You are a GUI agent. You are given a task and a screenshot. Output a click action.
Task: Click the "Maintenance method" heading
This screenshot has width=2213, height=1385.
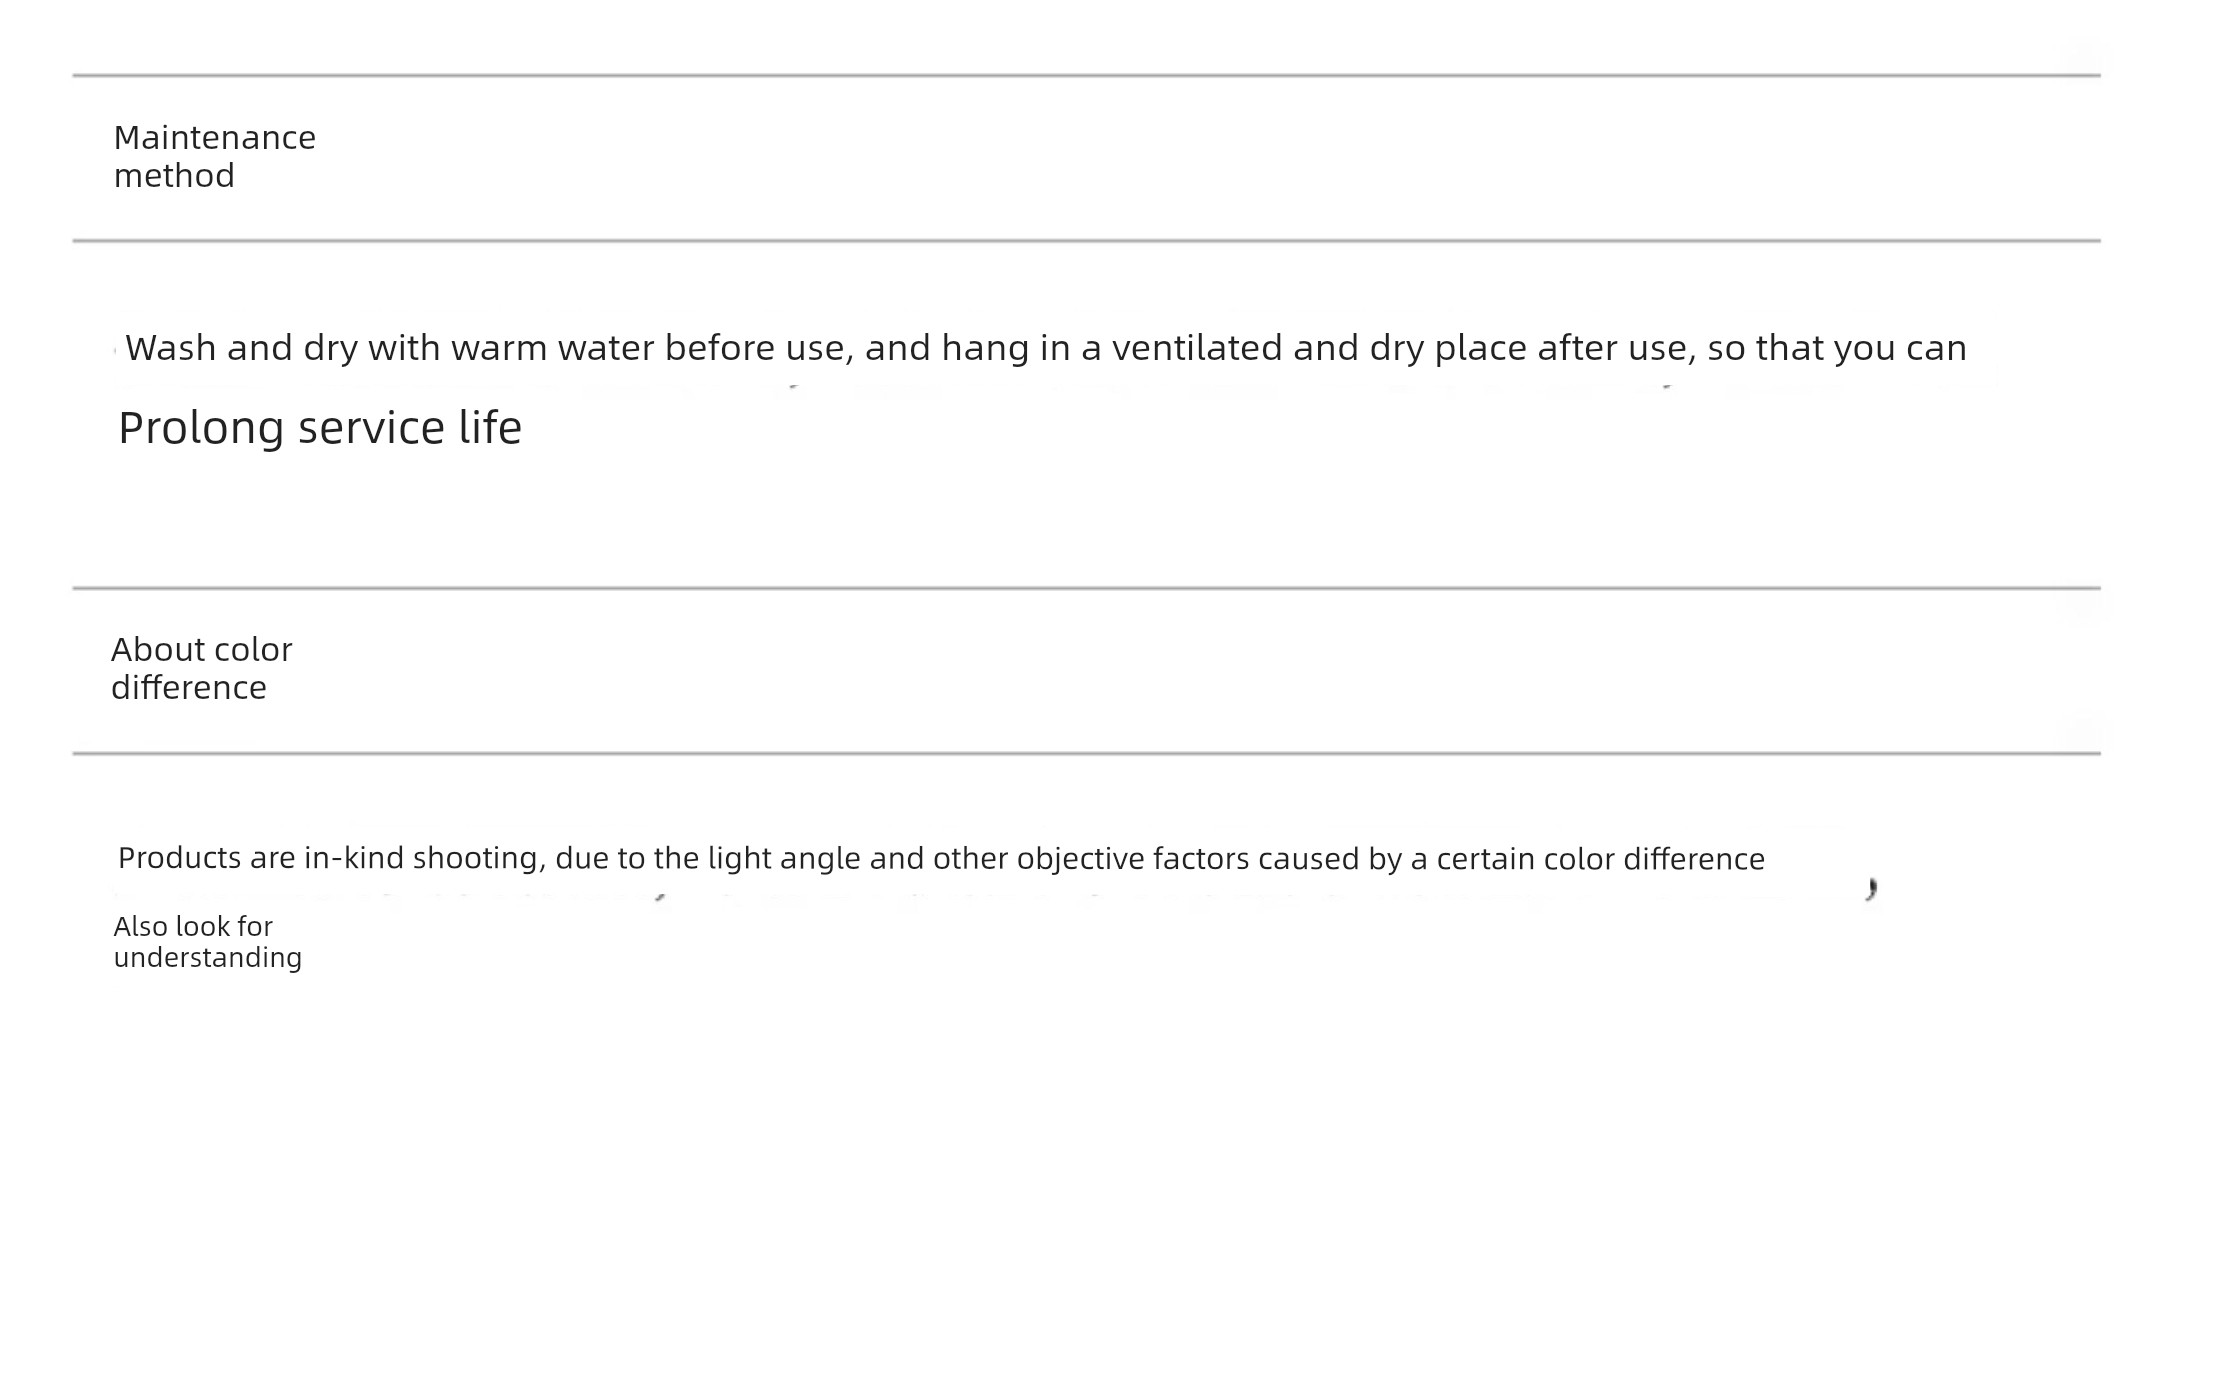(x=214, y=156)
